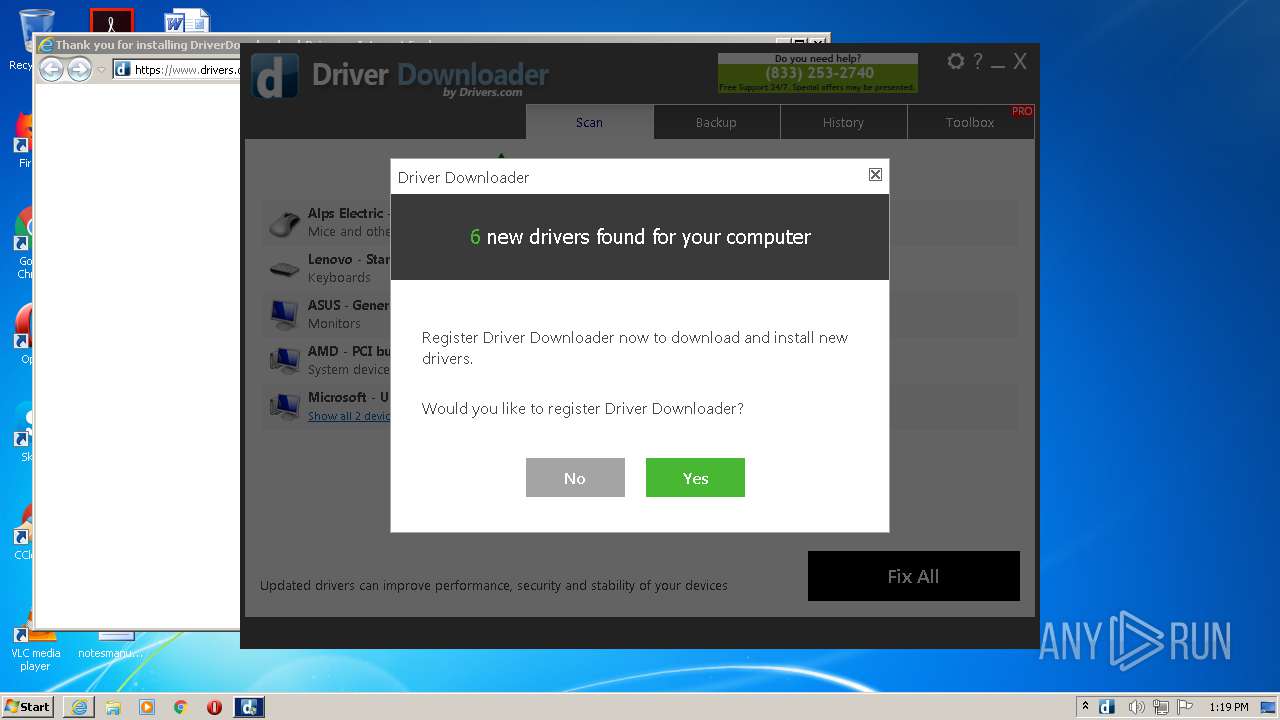This screenshot has width=1280, height=720.
Task: Open the notesmanu file on desktop
Action: click(112, 646)
